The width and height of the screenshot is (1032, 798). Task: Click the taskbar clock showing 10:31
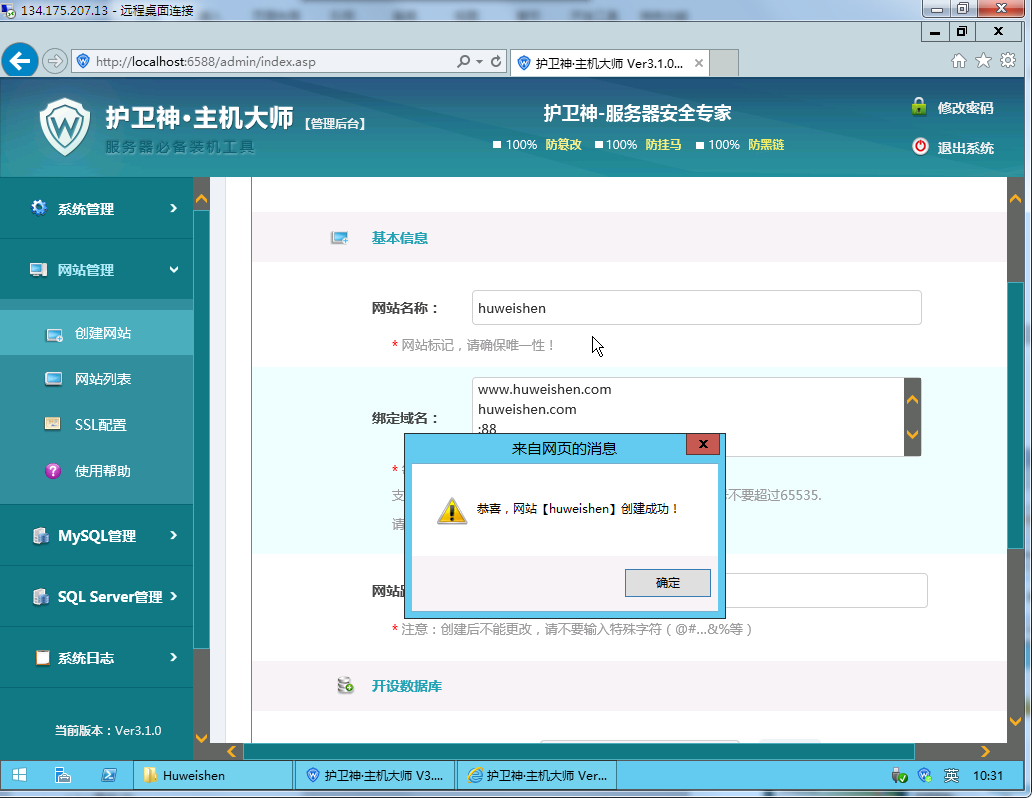click(988, 776)
